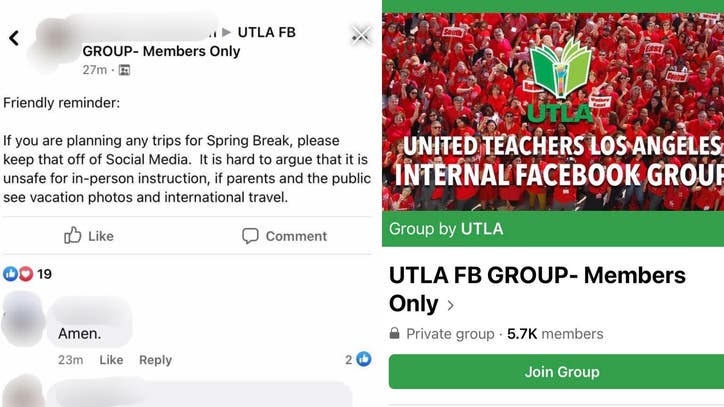Click the 27m post timestamp

point(94,70)
